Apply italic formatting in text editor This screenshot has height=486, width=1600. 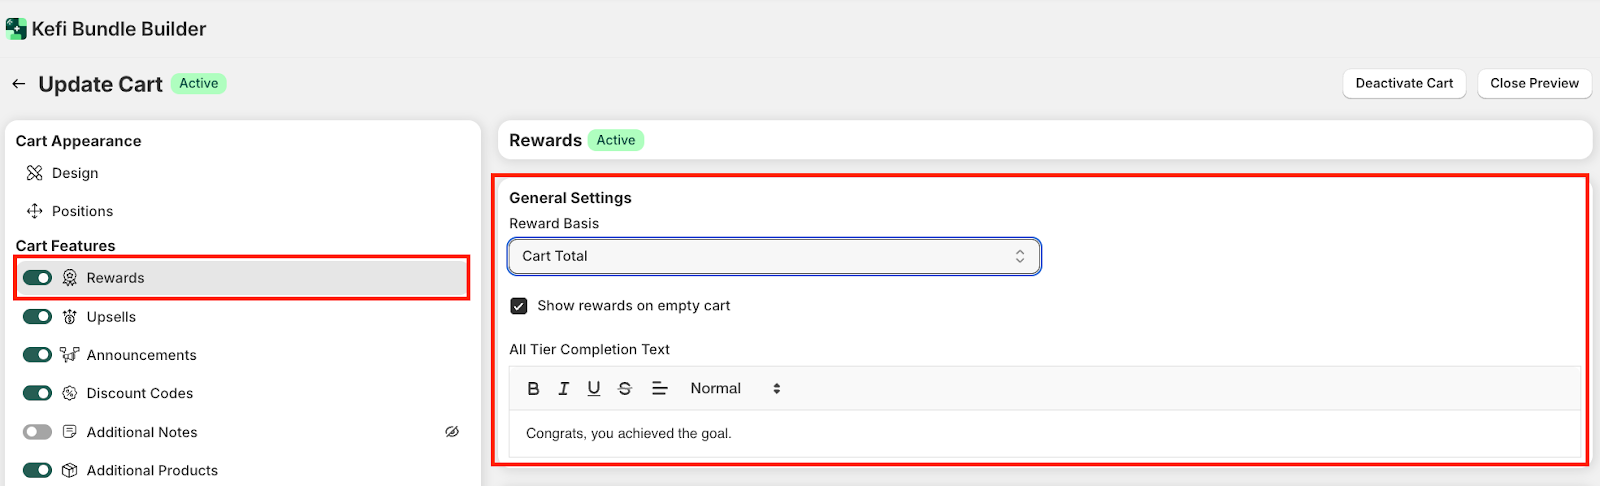(564, 389)
